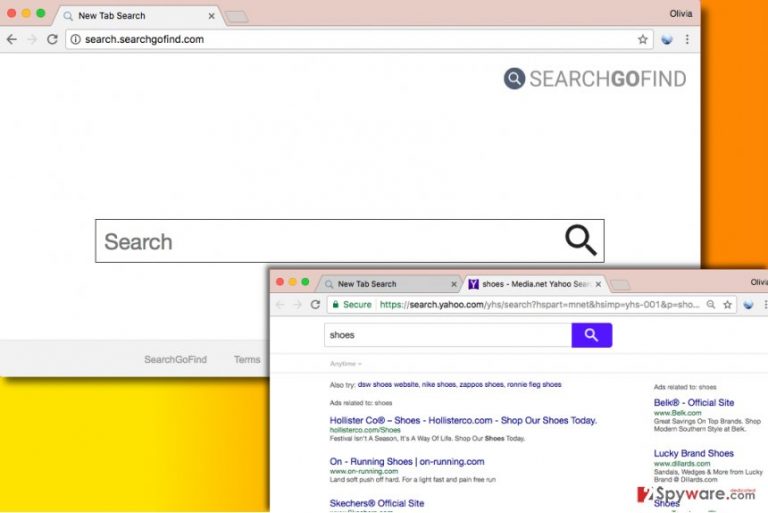Go back in the SearchGoFind window
768x513 pixels.
[x=12, y=39]
